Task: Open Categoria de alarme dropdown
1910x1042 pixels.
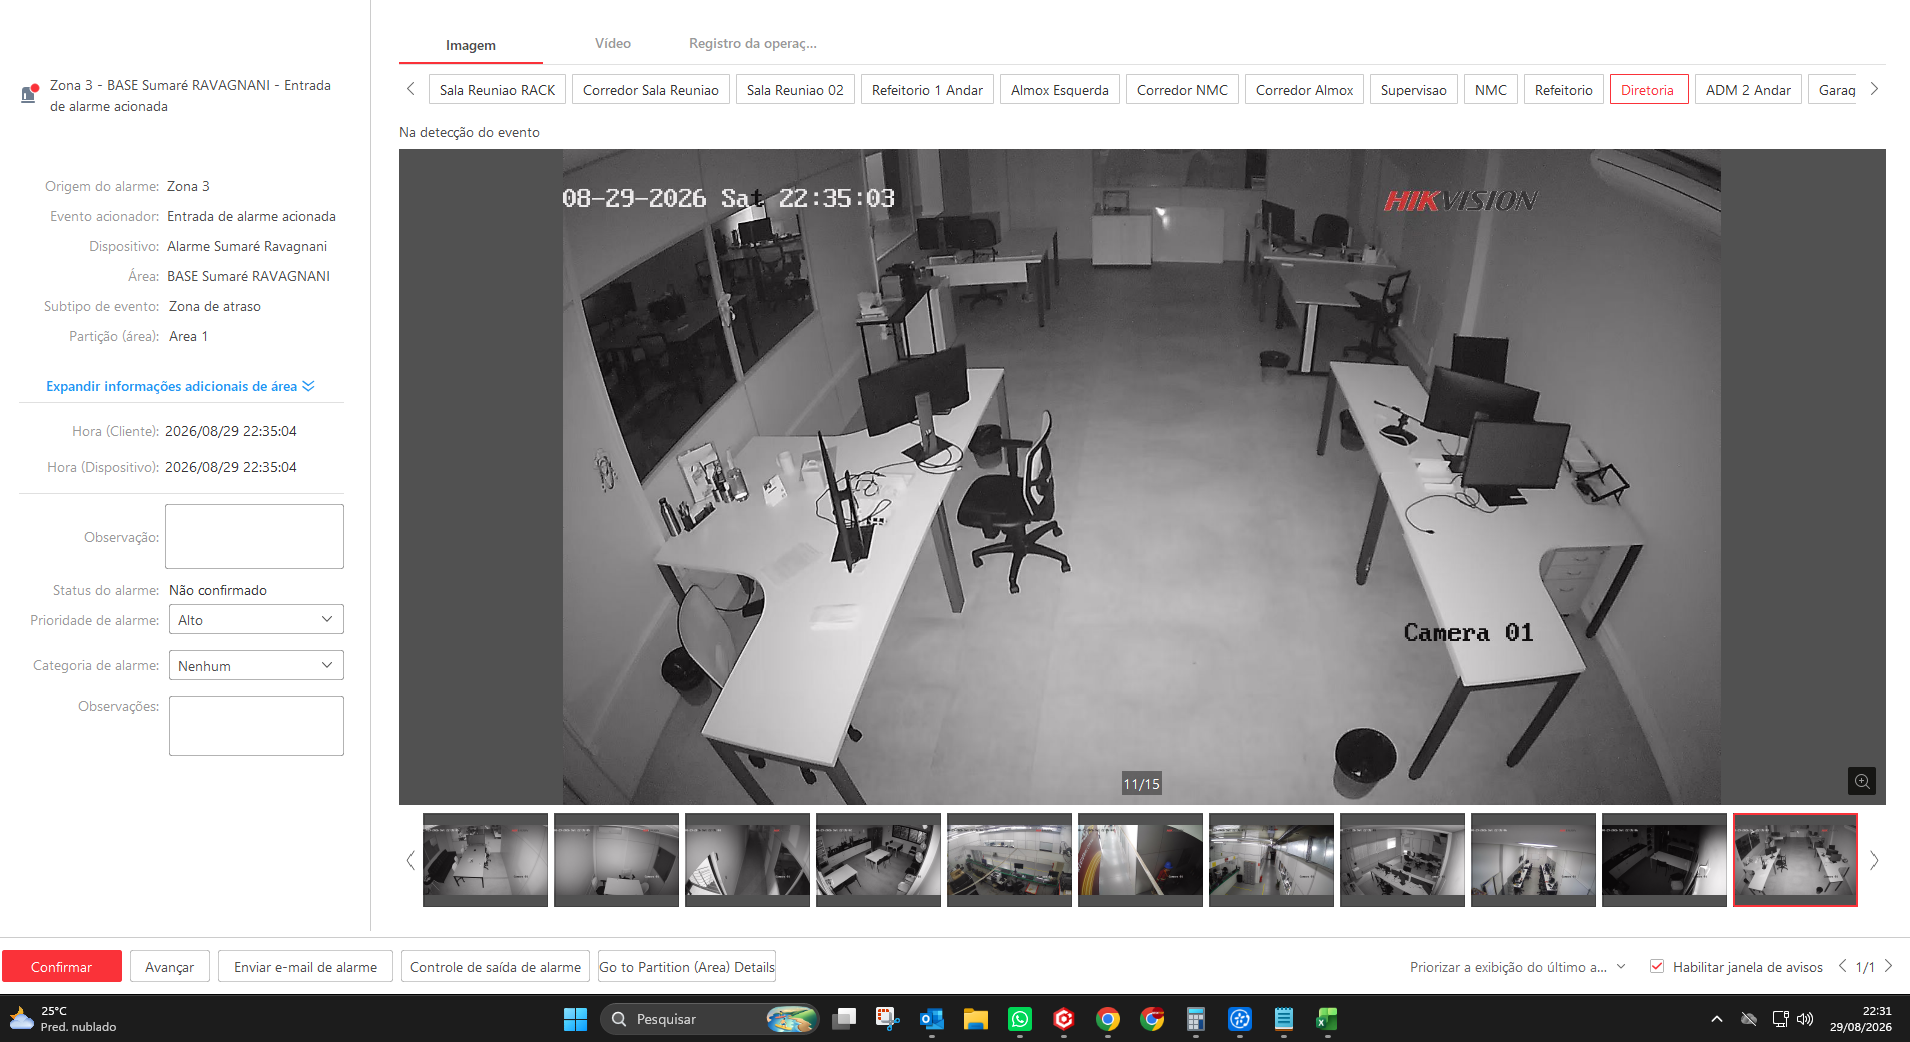Action: point(256,666)
